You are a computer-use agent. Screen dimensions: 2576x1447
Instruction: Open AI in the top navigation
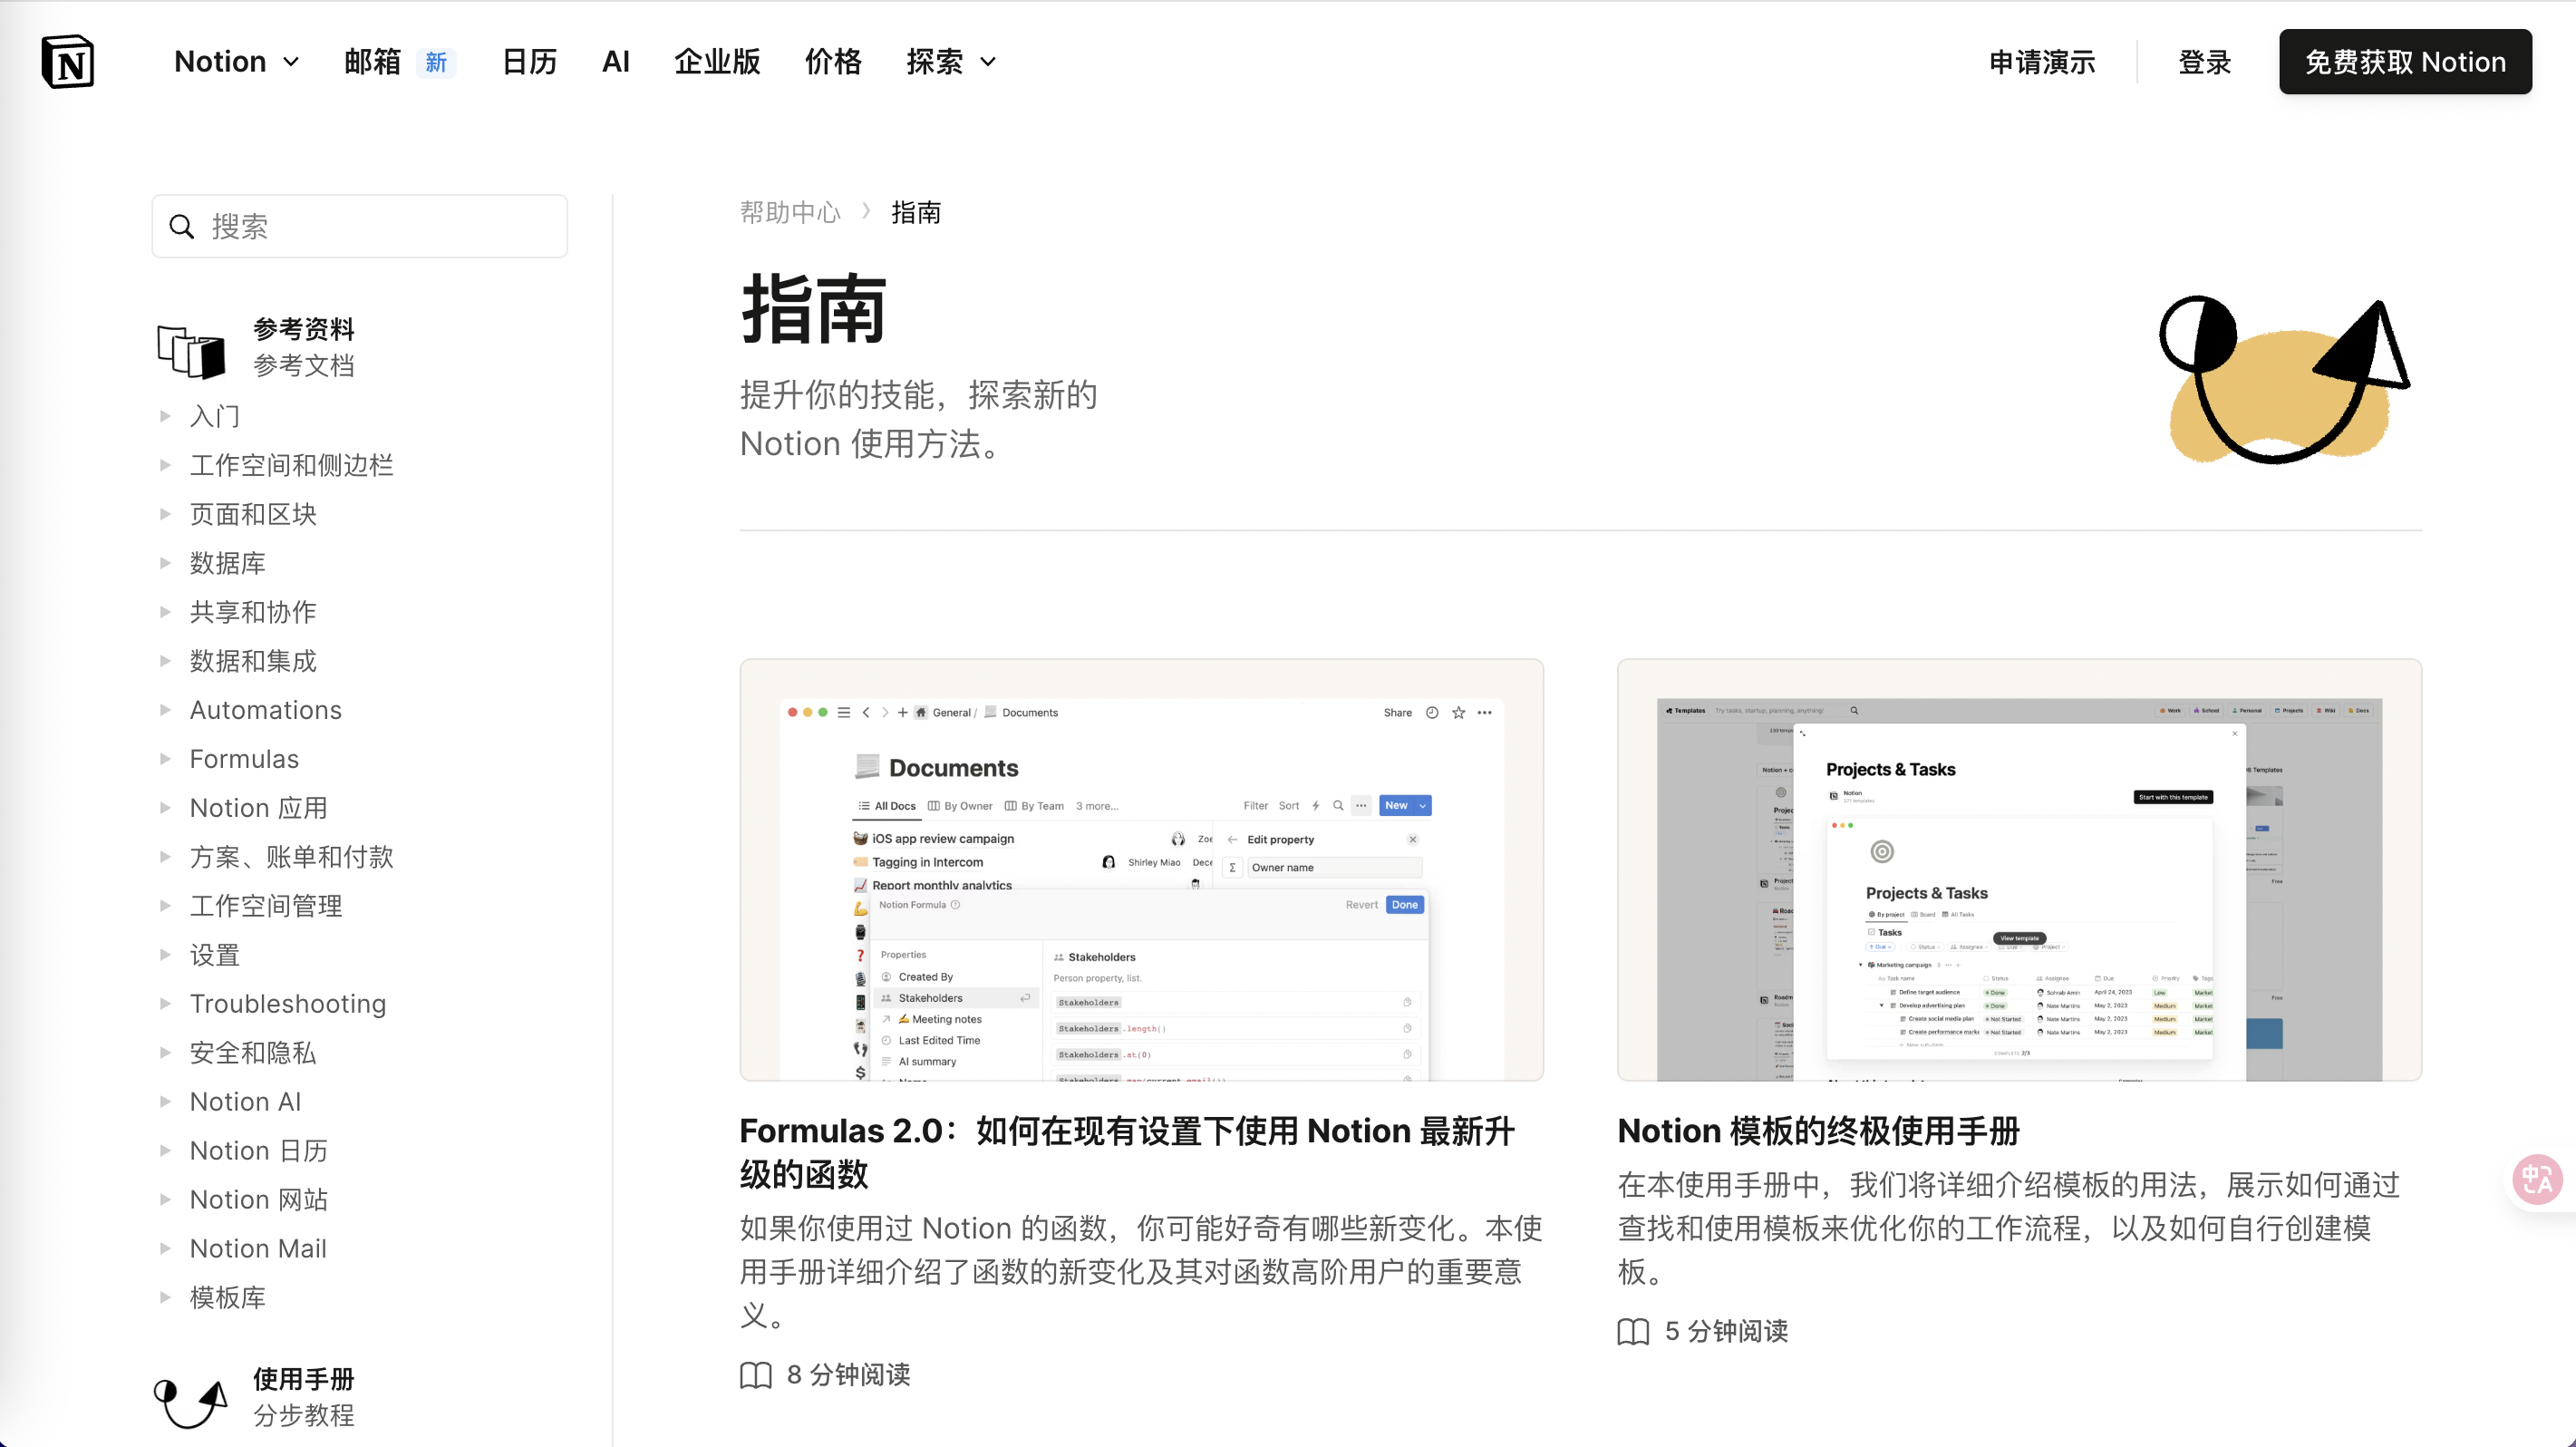point(616,62)
